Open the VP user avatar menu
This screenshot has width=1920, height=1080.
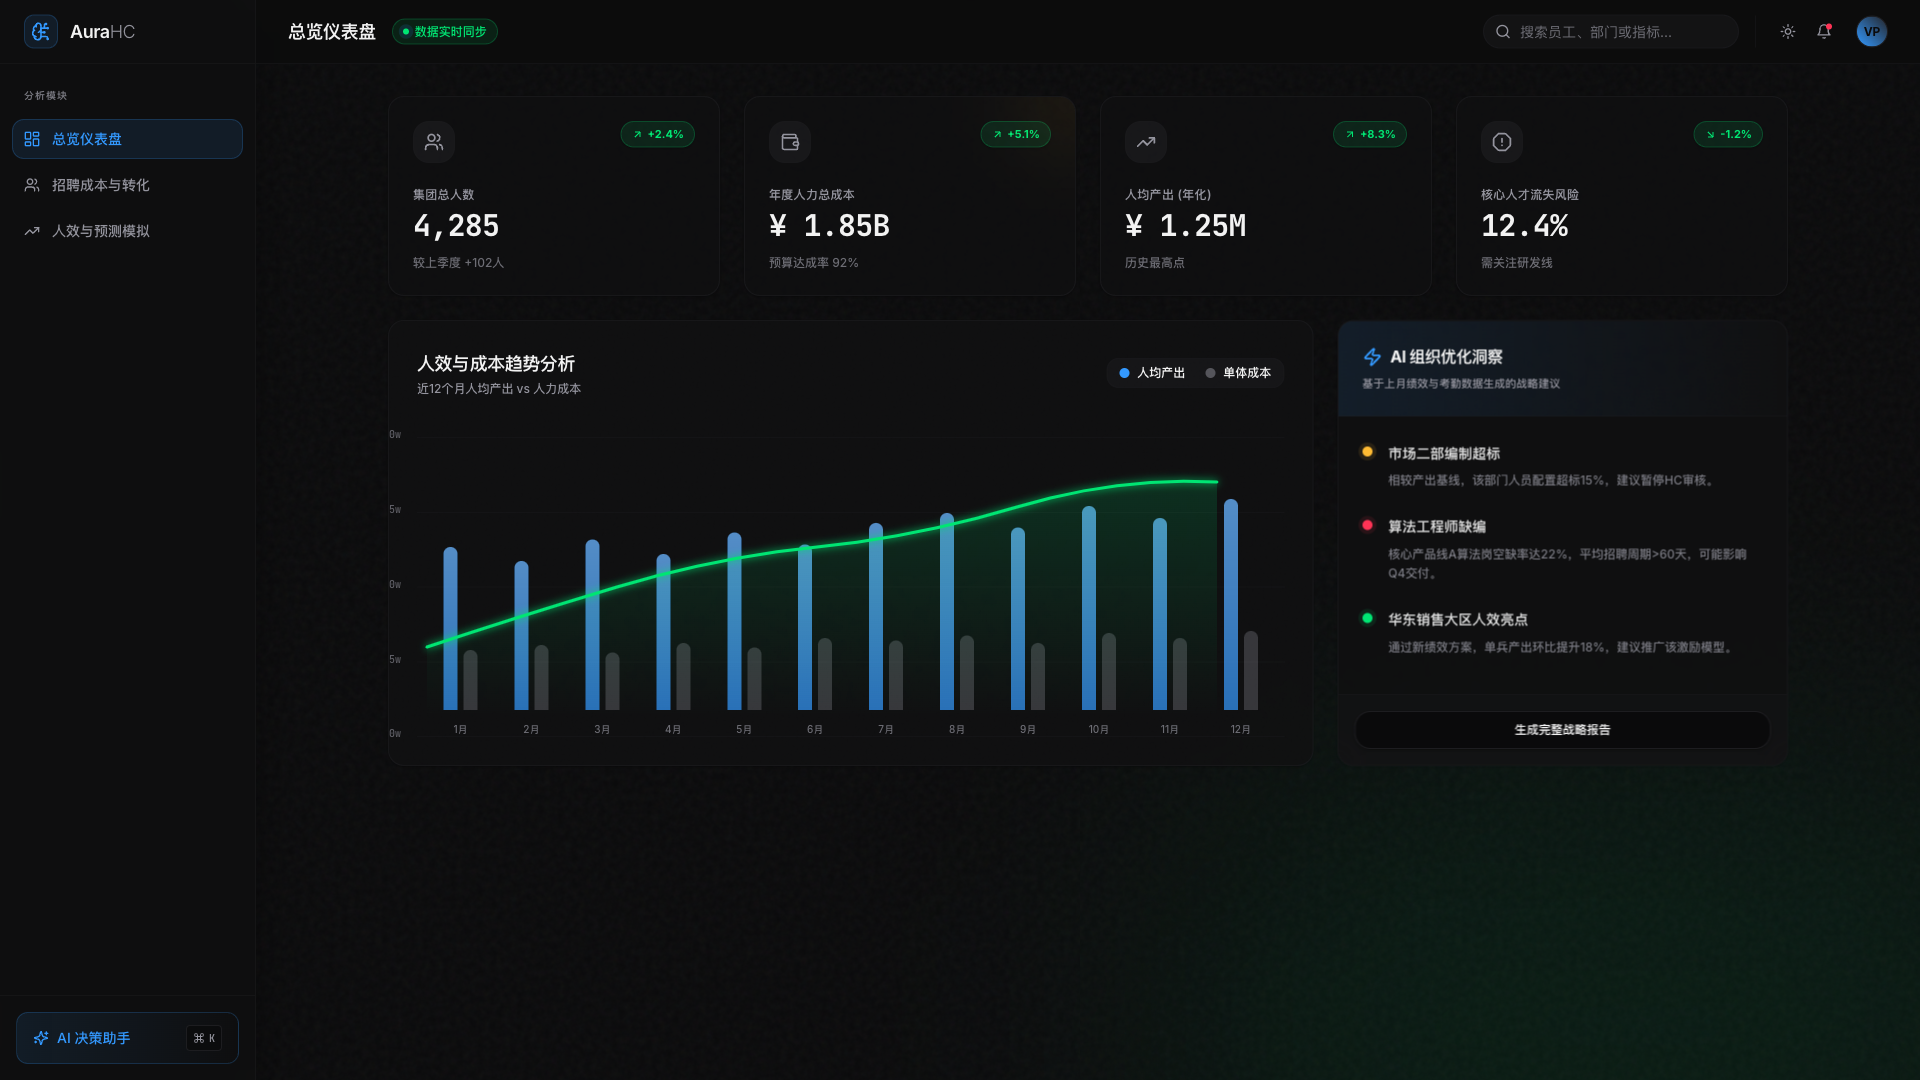[x=1871, y=32]
